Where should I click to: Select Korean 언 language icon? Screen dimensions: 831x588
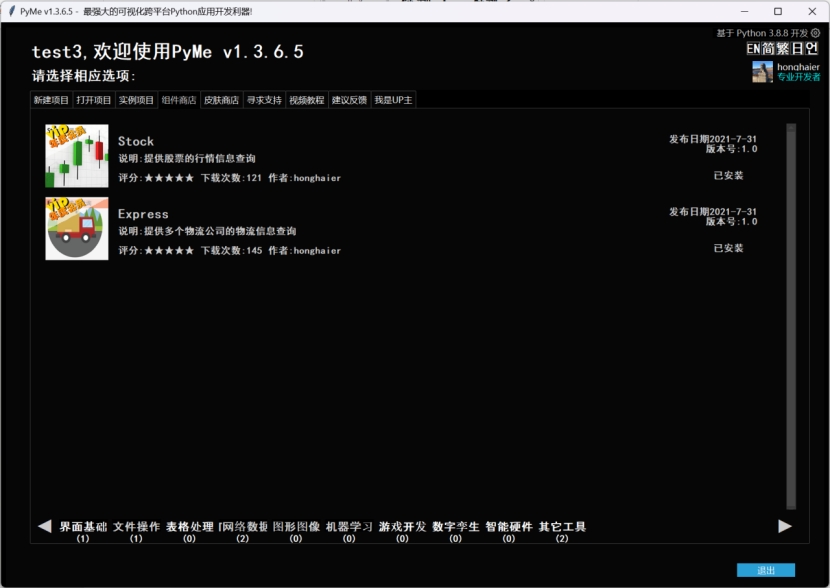point(812,48)
